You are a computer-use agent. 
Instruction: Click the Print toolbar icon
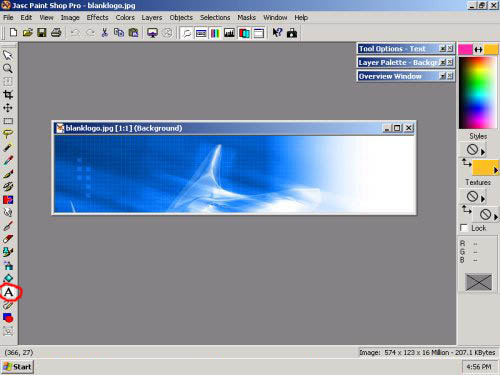click(x=56, y=33)
